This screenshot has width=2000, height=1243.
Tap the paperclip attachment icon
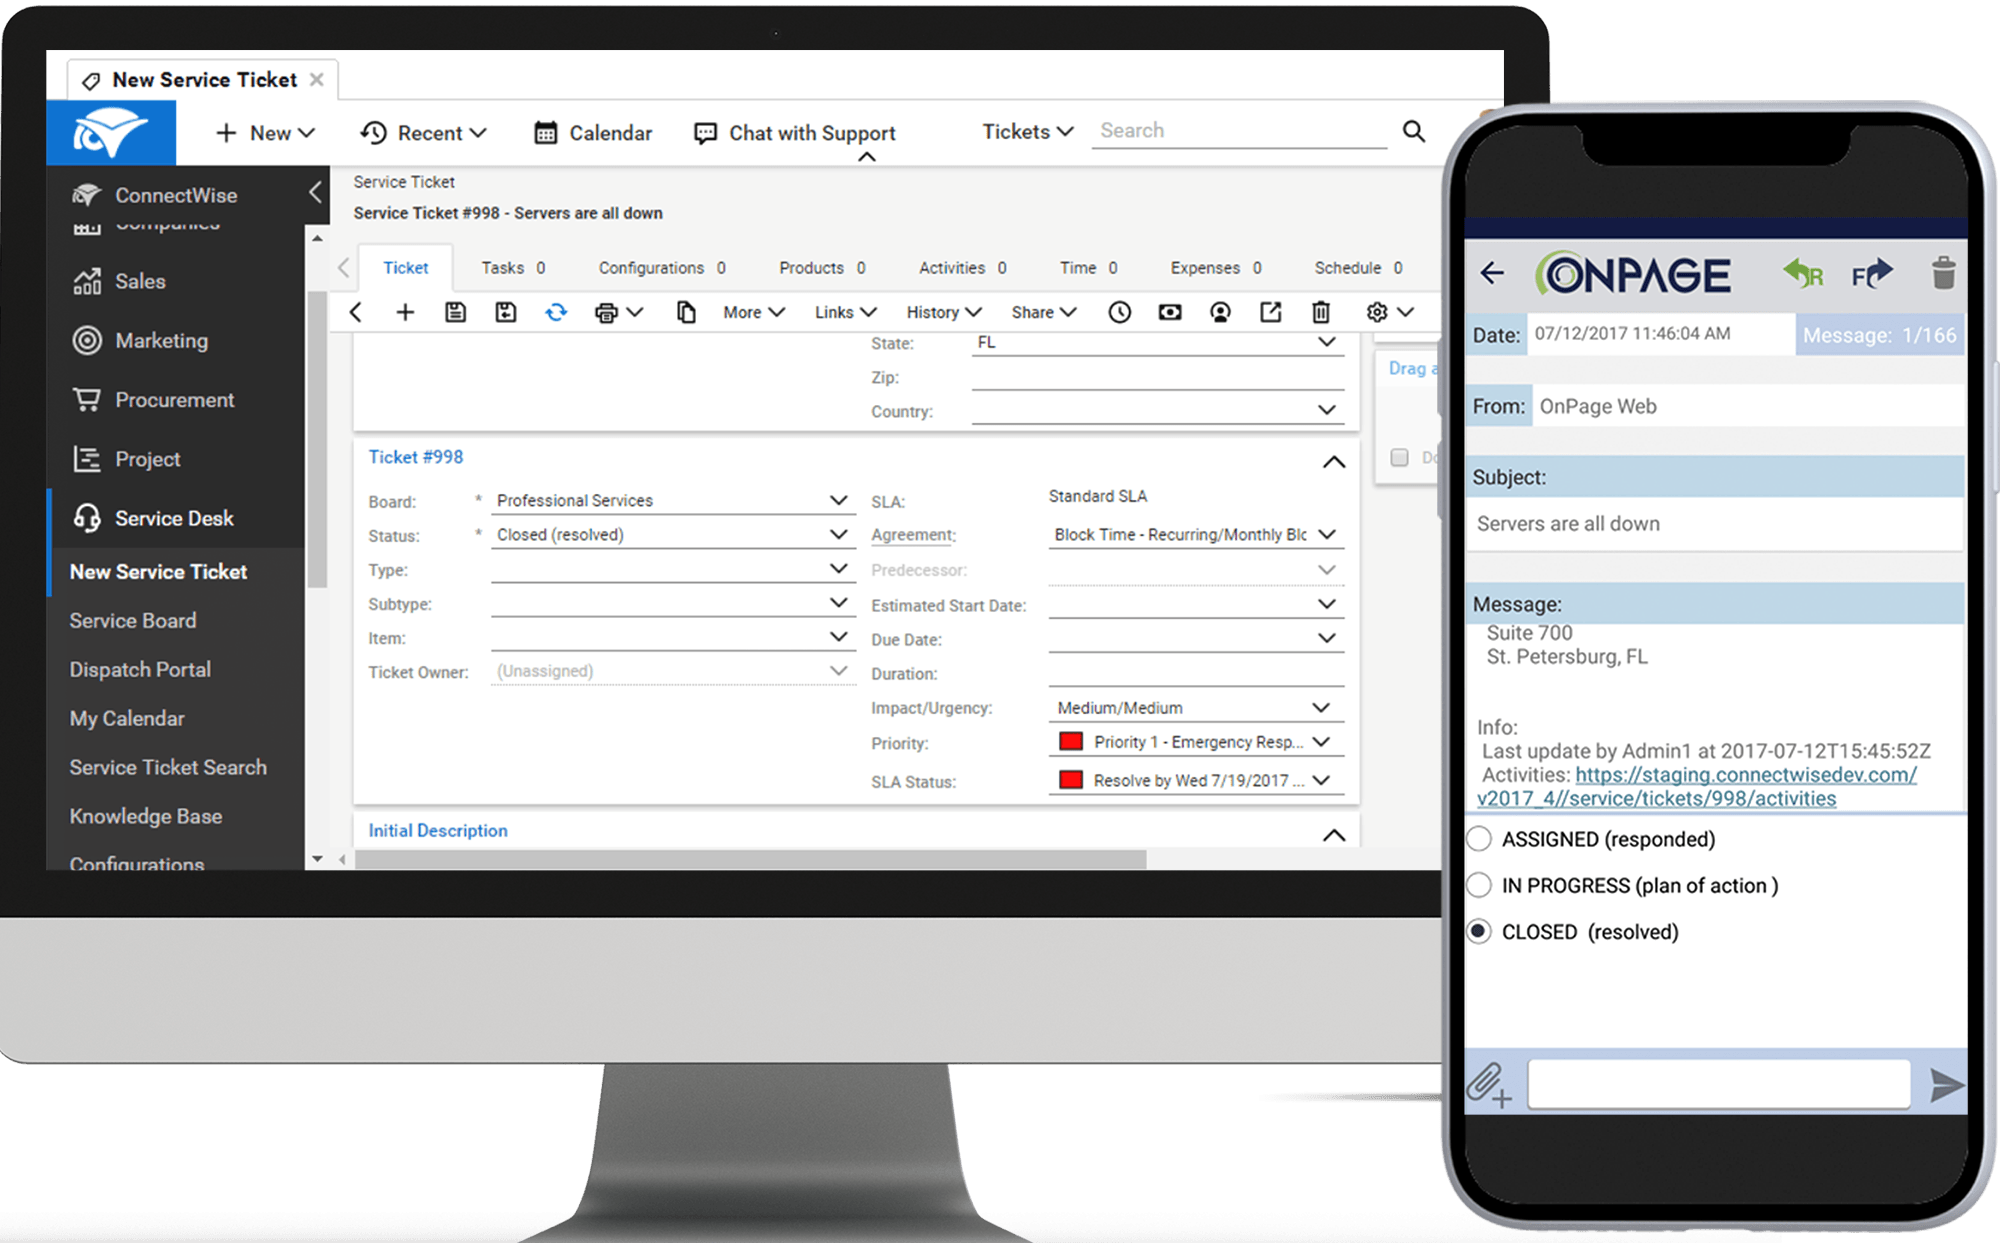click(x=1488, y=1084)
